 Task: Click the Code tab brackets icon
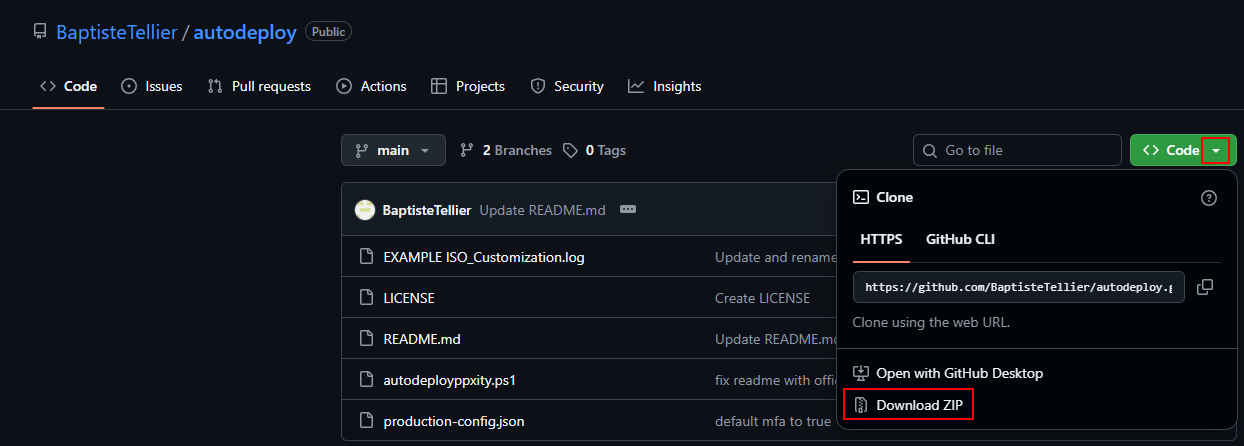point(48,86)
